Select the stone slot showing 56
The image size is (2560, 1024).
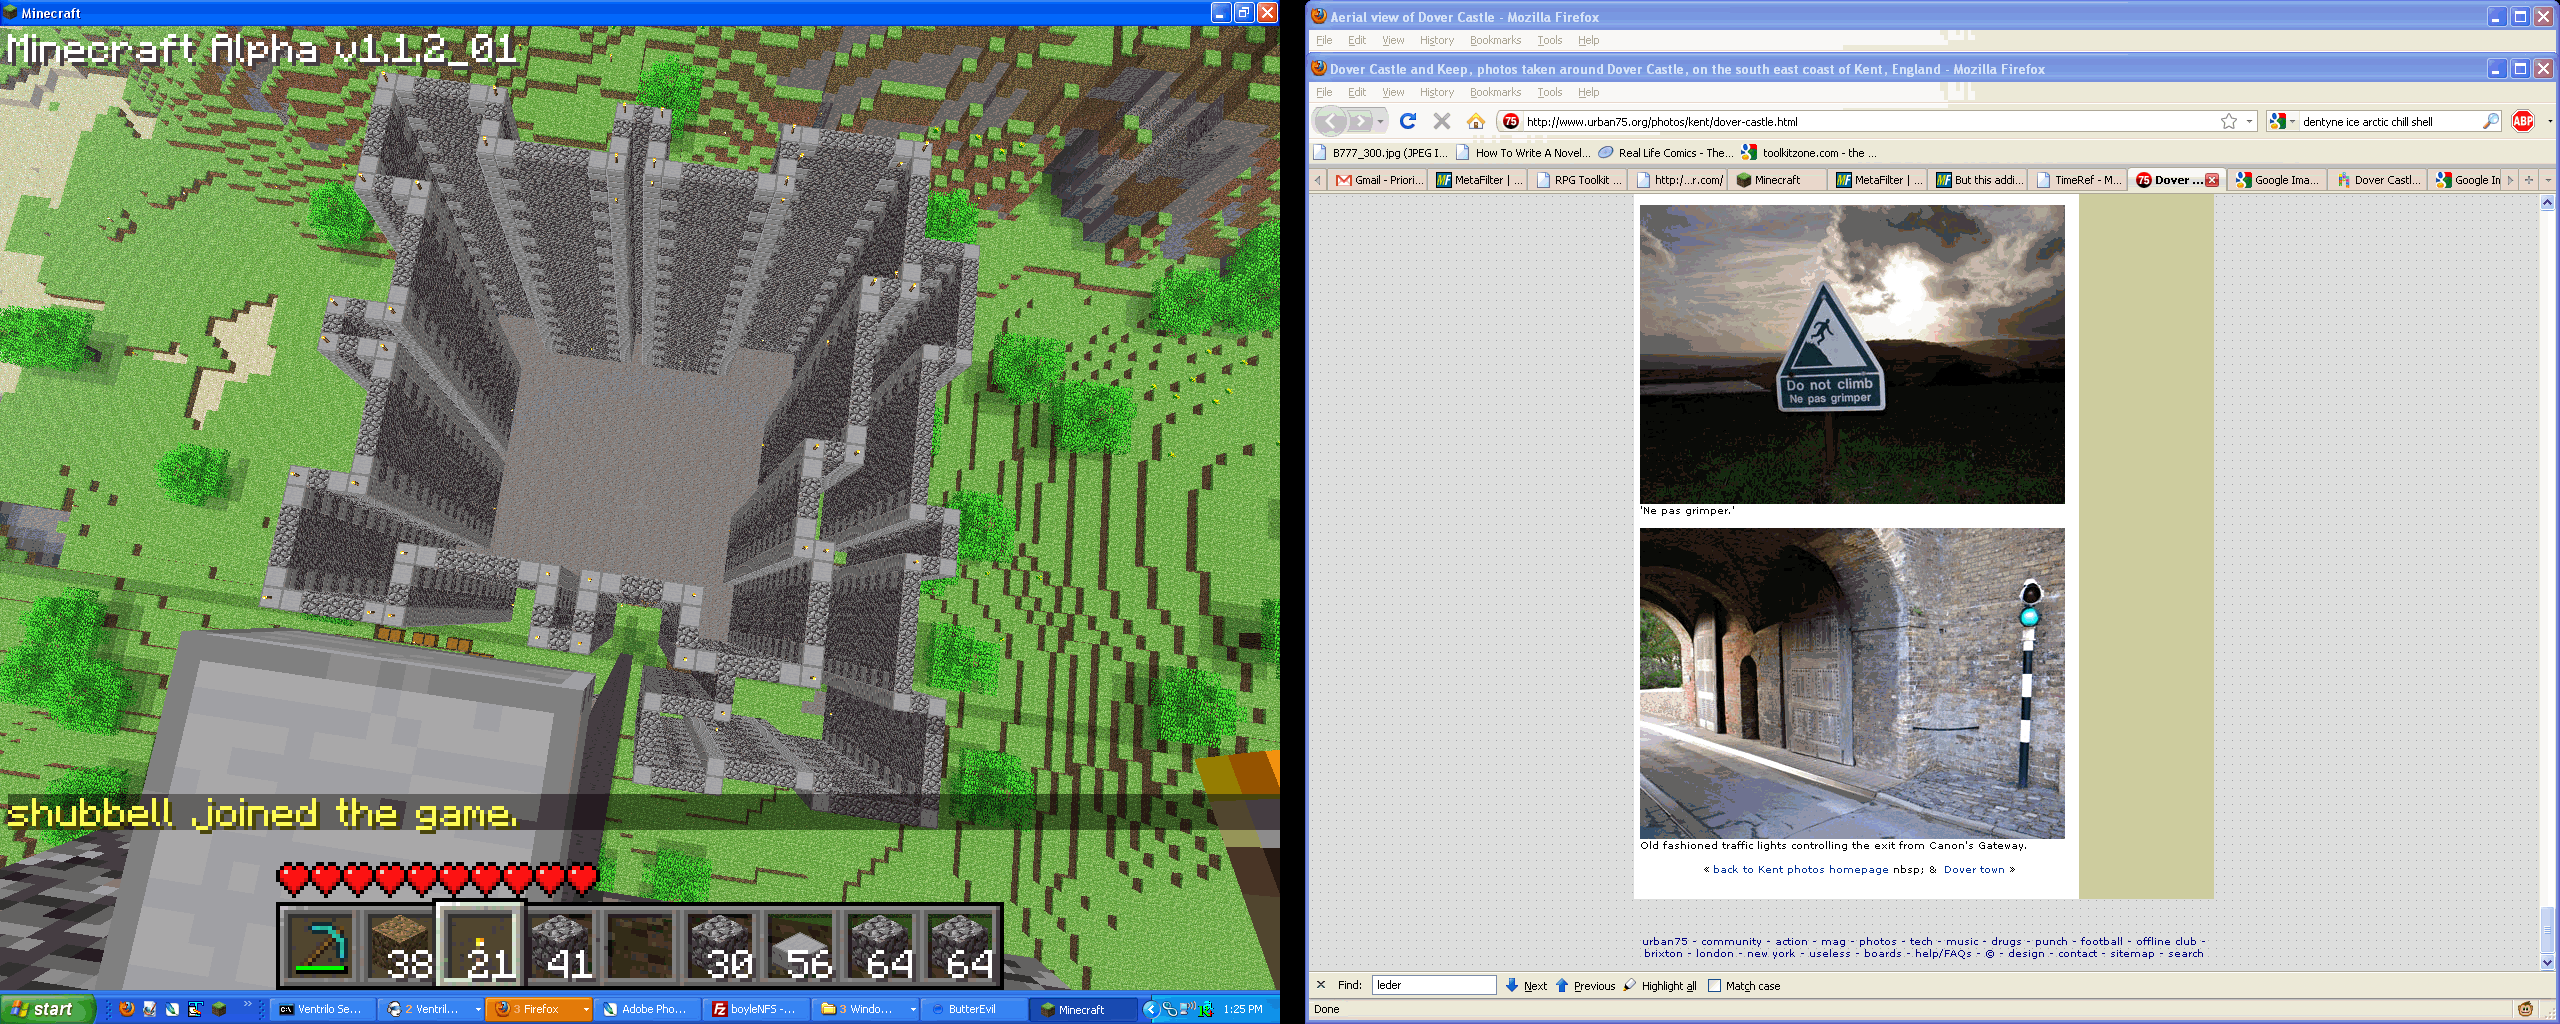coord(800,946)
